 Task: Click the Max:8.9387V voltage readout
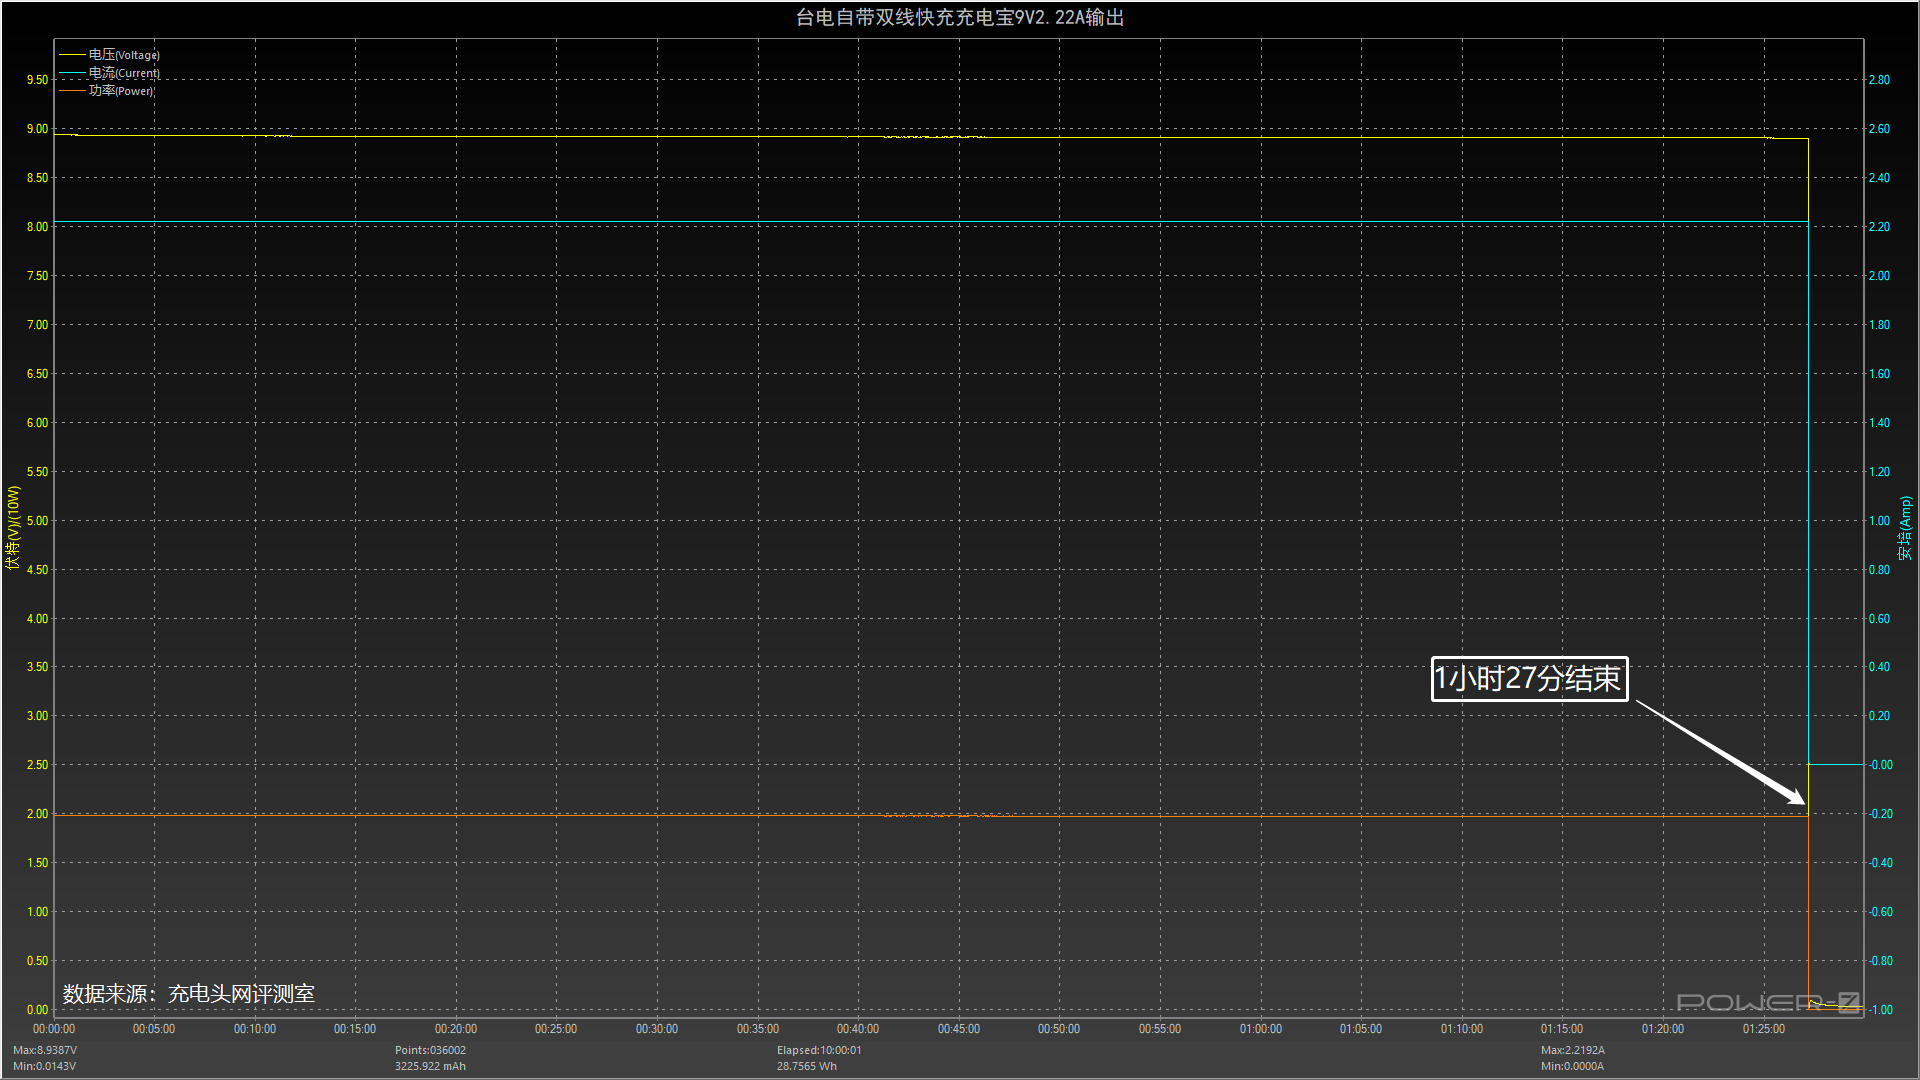pyautogui.click(x=45, y=1050)
